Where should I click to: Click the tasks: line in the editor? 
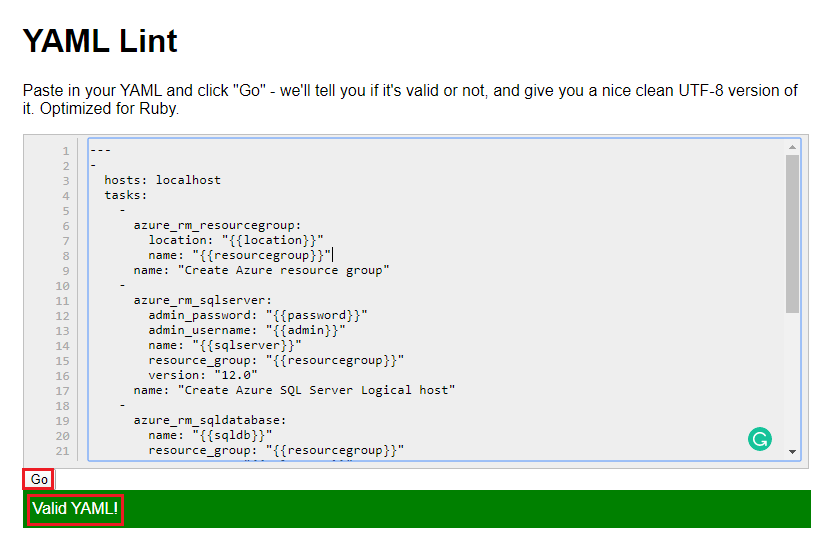click(x=125, y=195)
